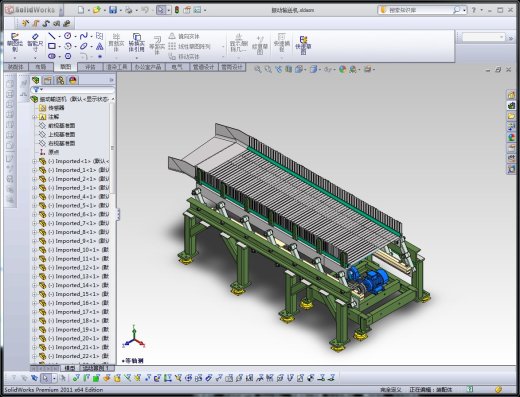Select the Line sketch tool
520x397 pixels.
tap(51, 36)
